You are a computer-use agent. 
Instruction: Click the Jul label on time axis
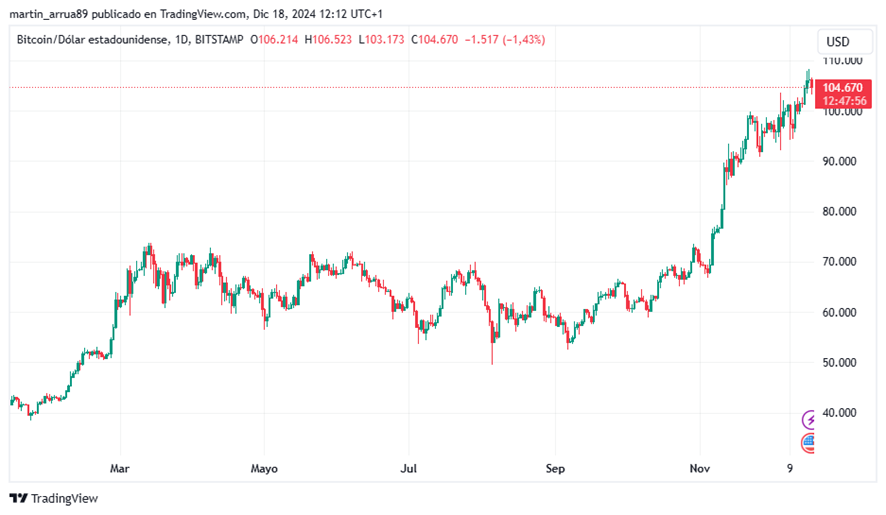coord(409,468)
